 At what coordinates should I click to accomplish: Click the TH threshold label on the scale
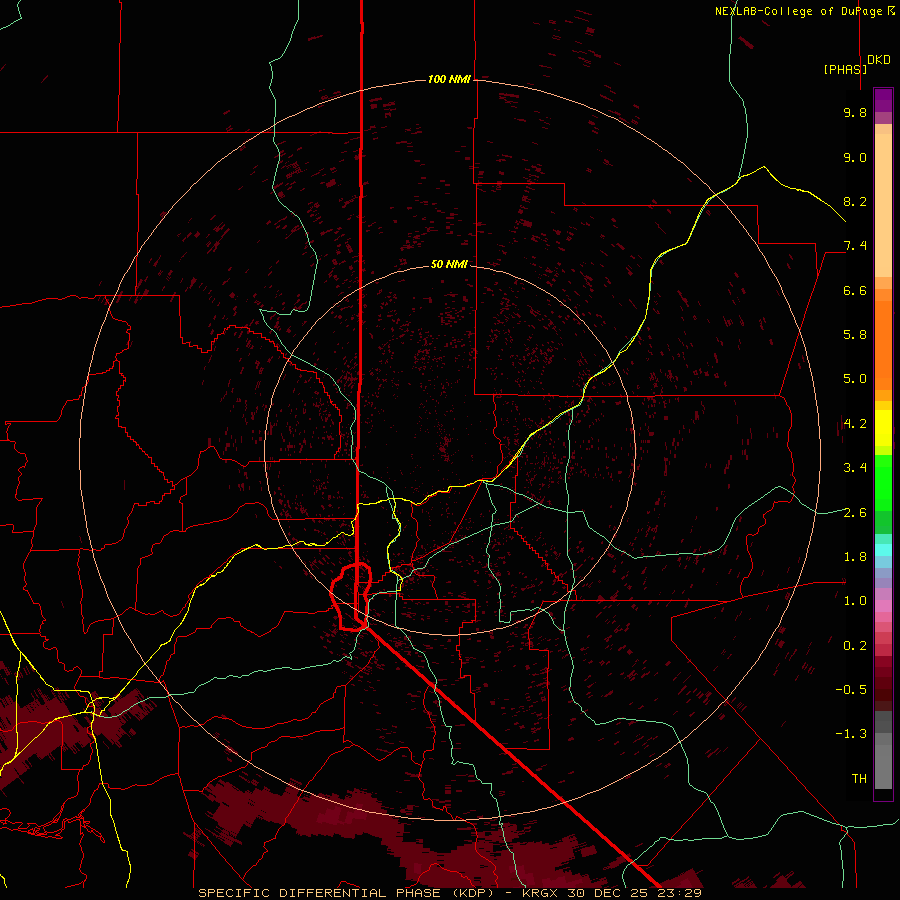tap(859, 779)
